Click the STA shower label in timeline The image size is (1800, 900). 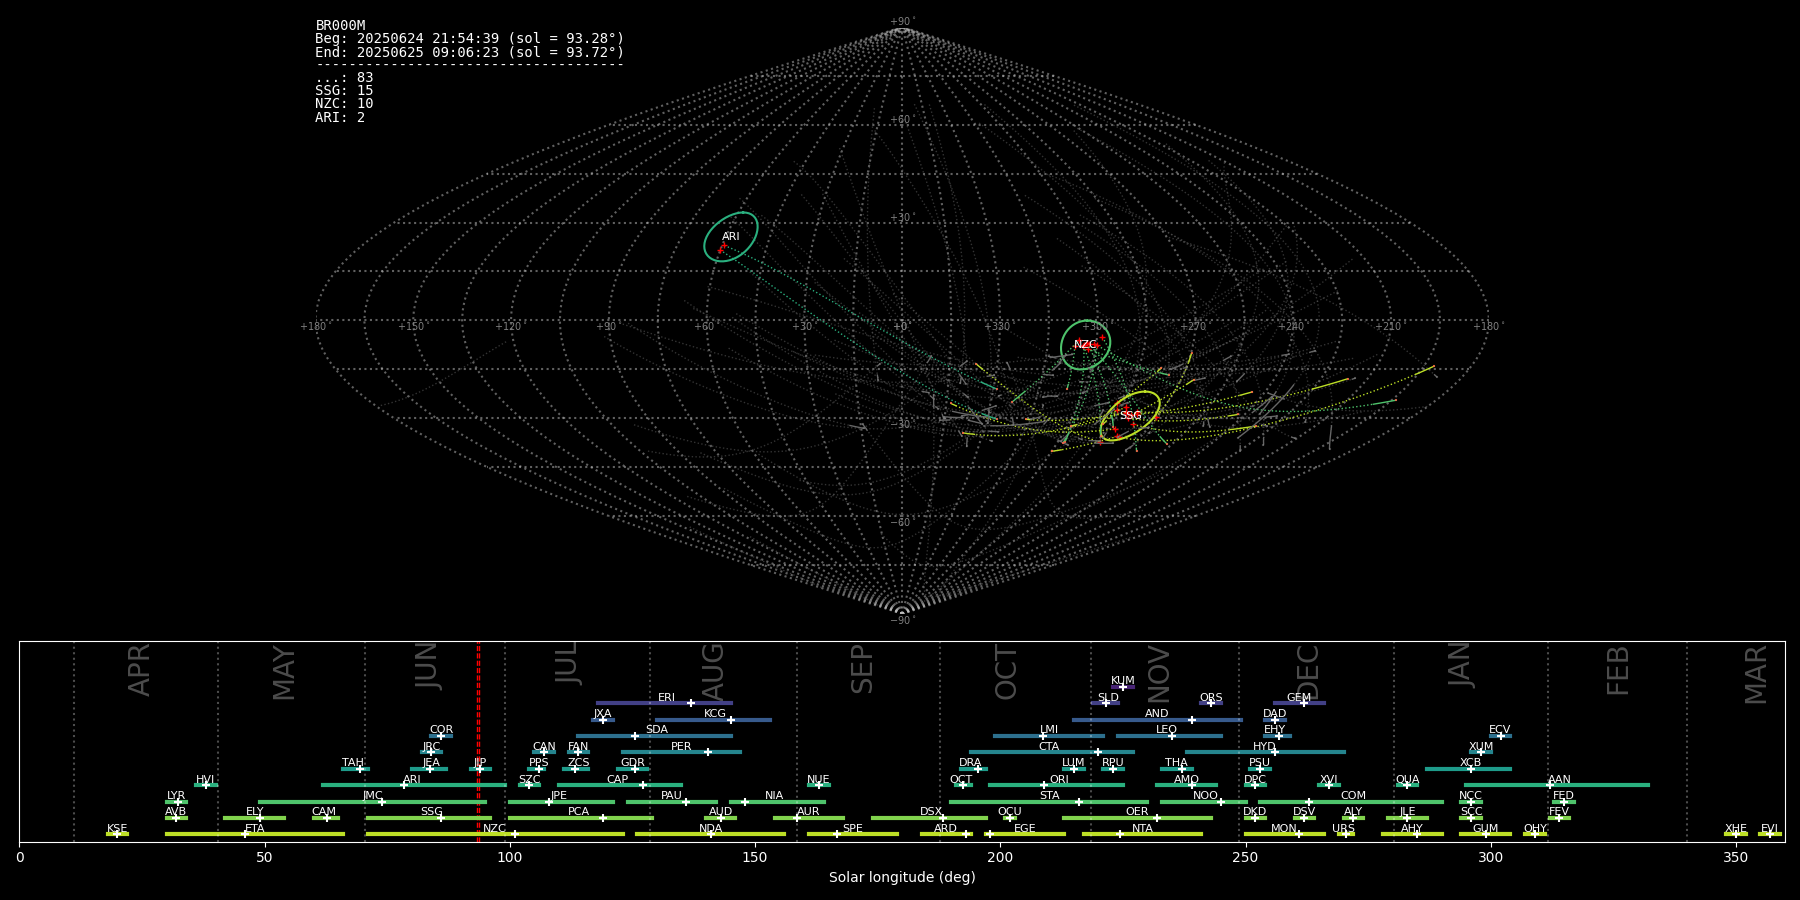coord(1050,796)
